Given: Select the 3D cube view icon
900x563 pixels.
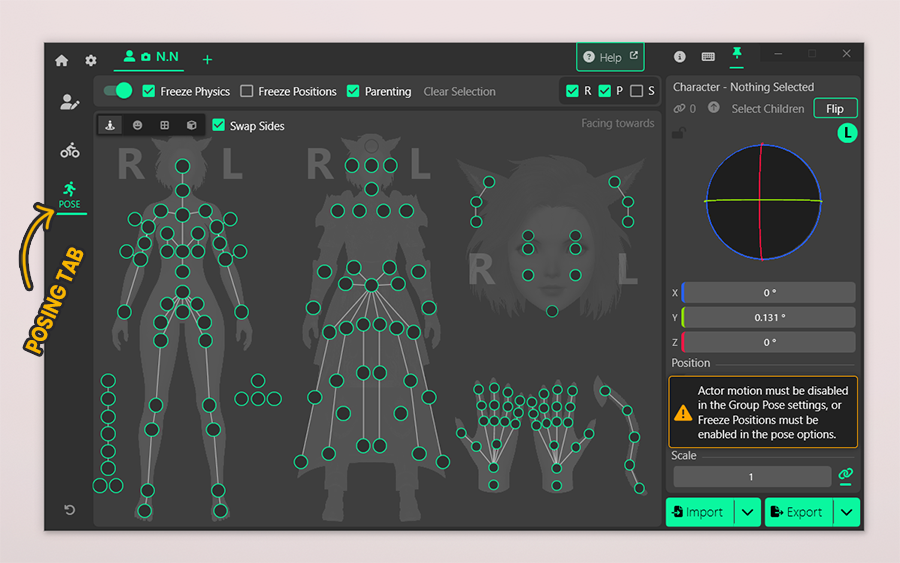Looking at the screenshot, I should tap(191, 126).
